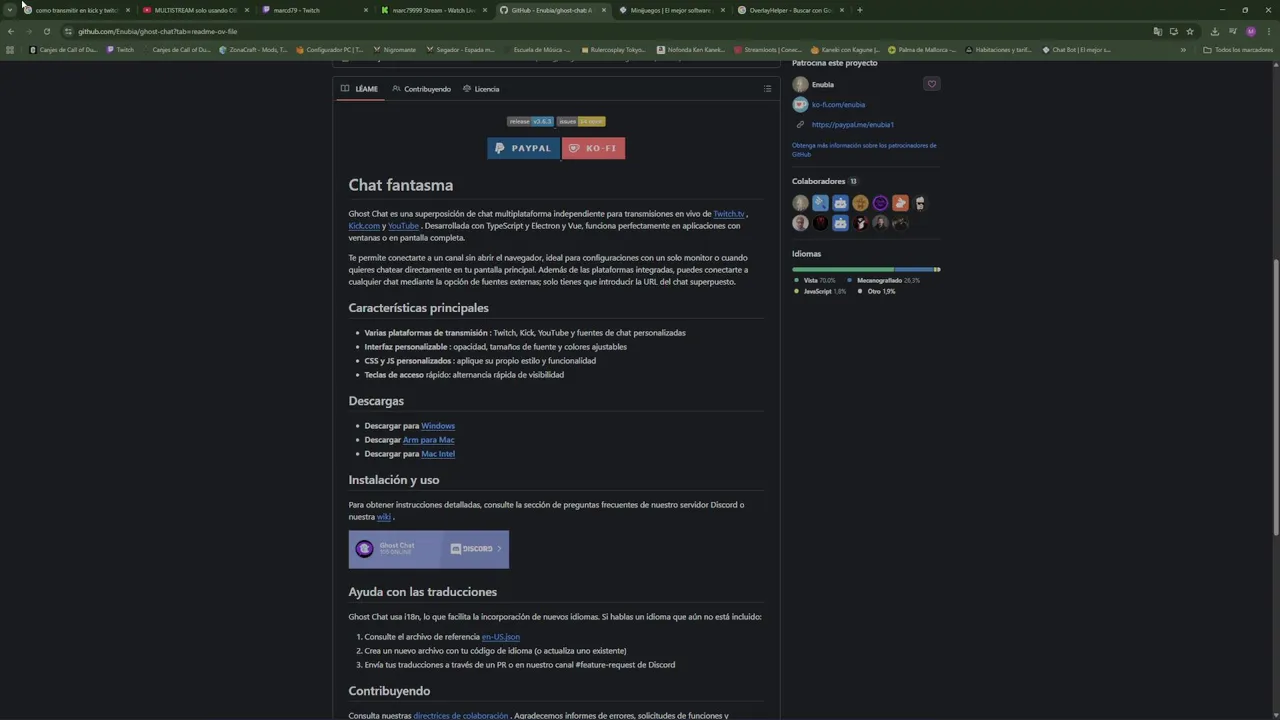Image resolution: width=1280 pixels, height=720 pixels.
Task: Open the YouTube link in description
Action: (403, 226)
